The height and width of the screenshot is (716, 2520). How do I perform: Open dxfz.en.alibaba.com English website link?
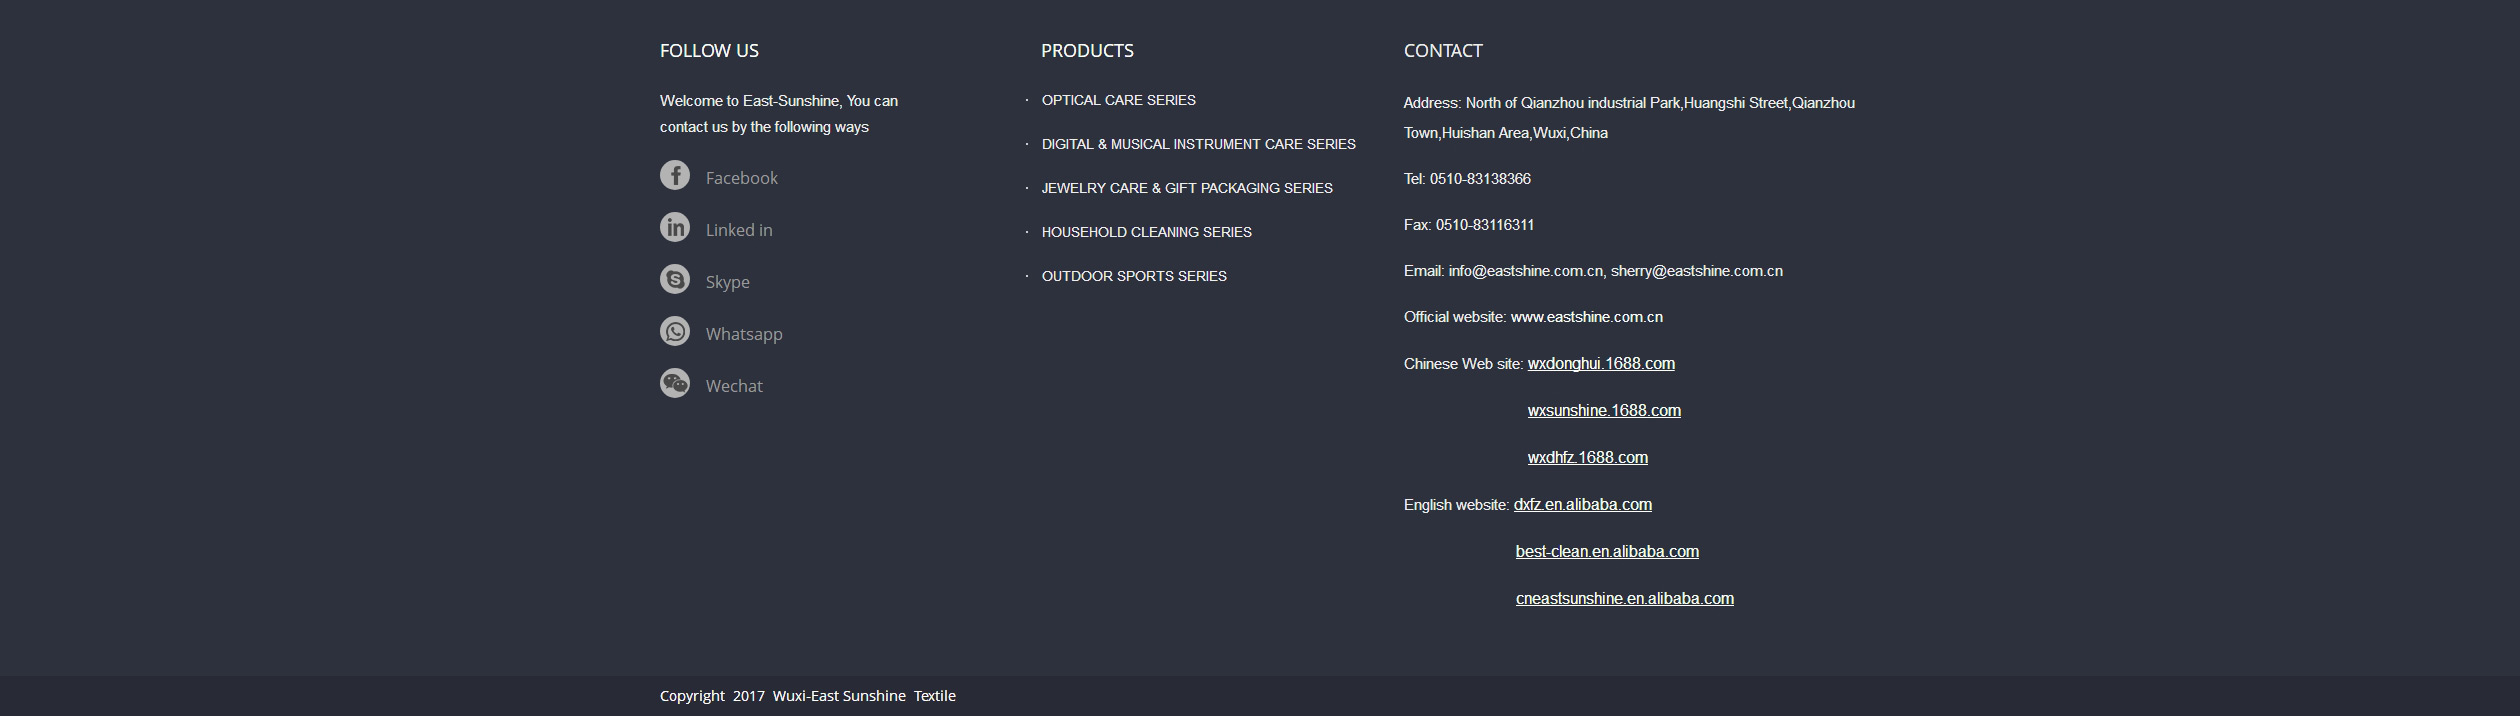click(1582, 505)
